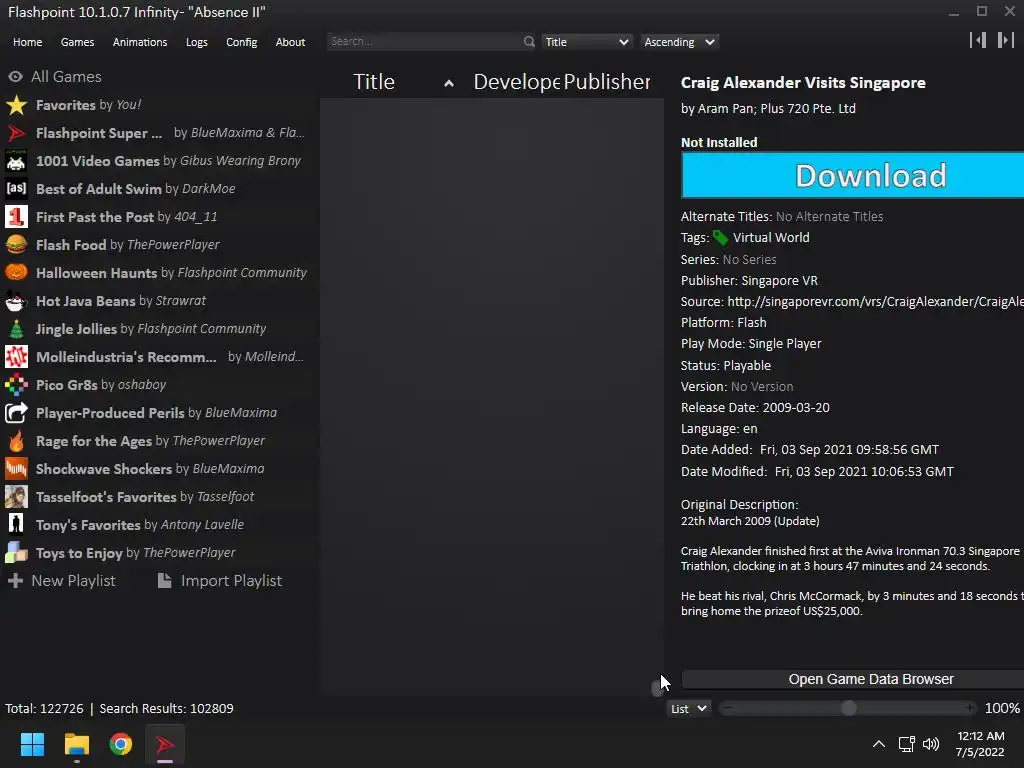
Task: Toggle Title column sort arrow
Action: click(x=449, y=83)
